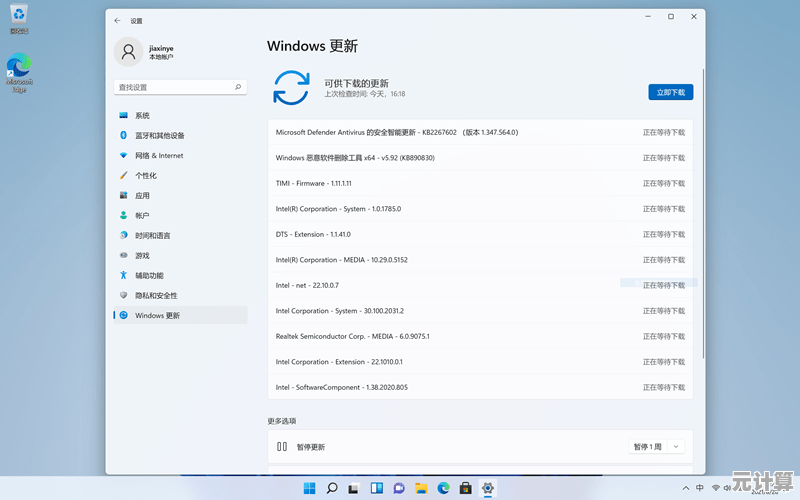This screenshot has width=800, height=500.
Task: Click the Settings gear on taskbar
Action: 488,488
